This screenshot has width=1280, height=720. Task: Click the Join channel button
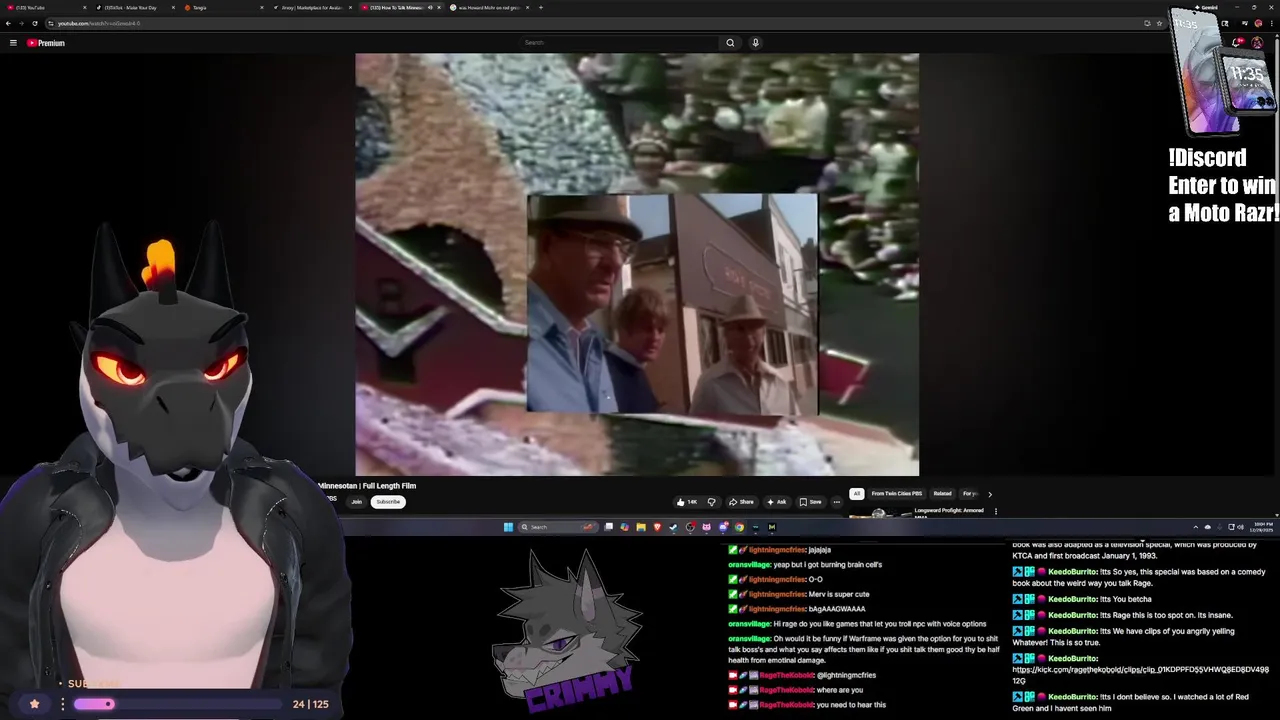[x=356, y=501]
